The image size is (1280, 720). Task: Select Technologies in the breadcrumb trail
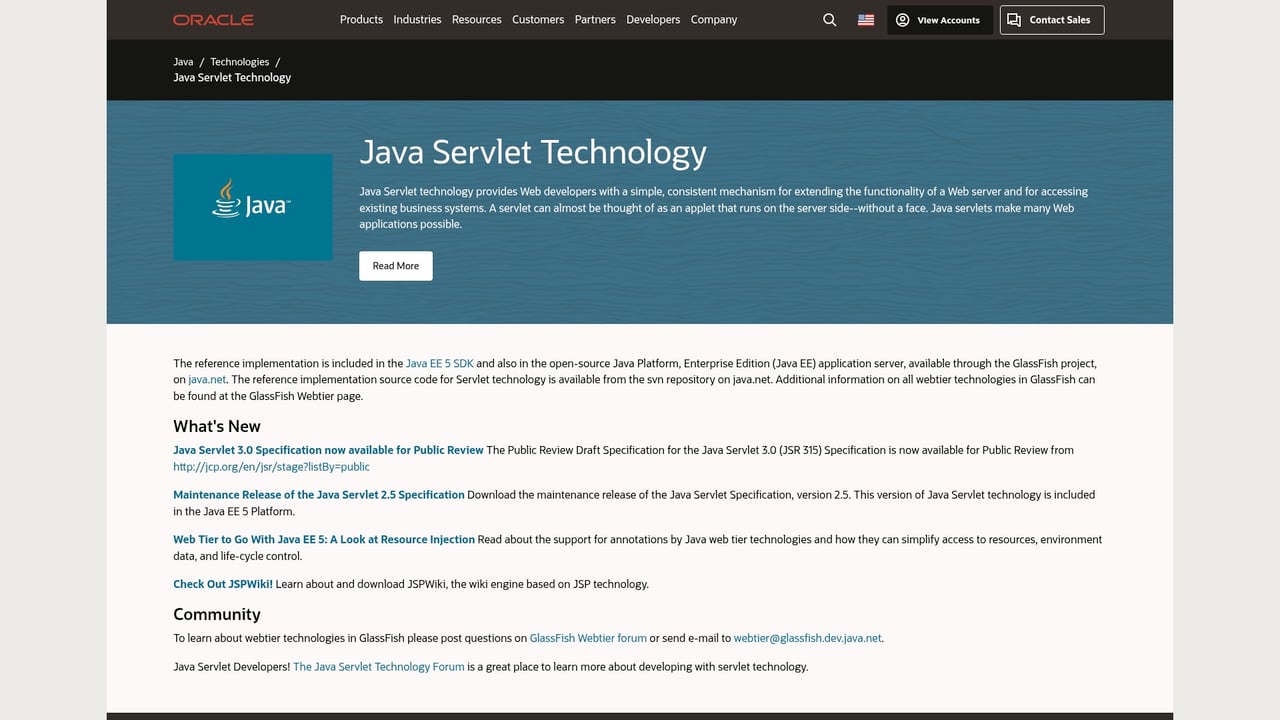point(239,61)
